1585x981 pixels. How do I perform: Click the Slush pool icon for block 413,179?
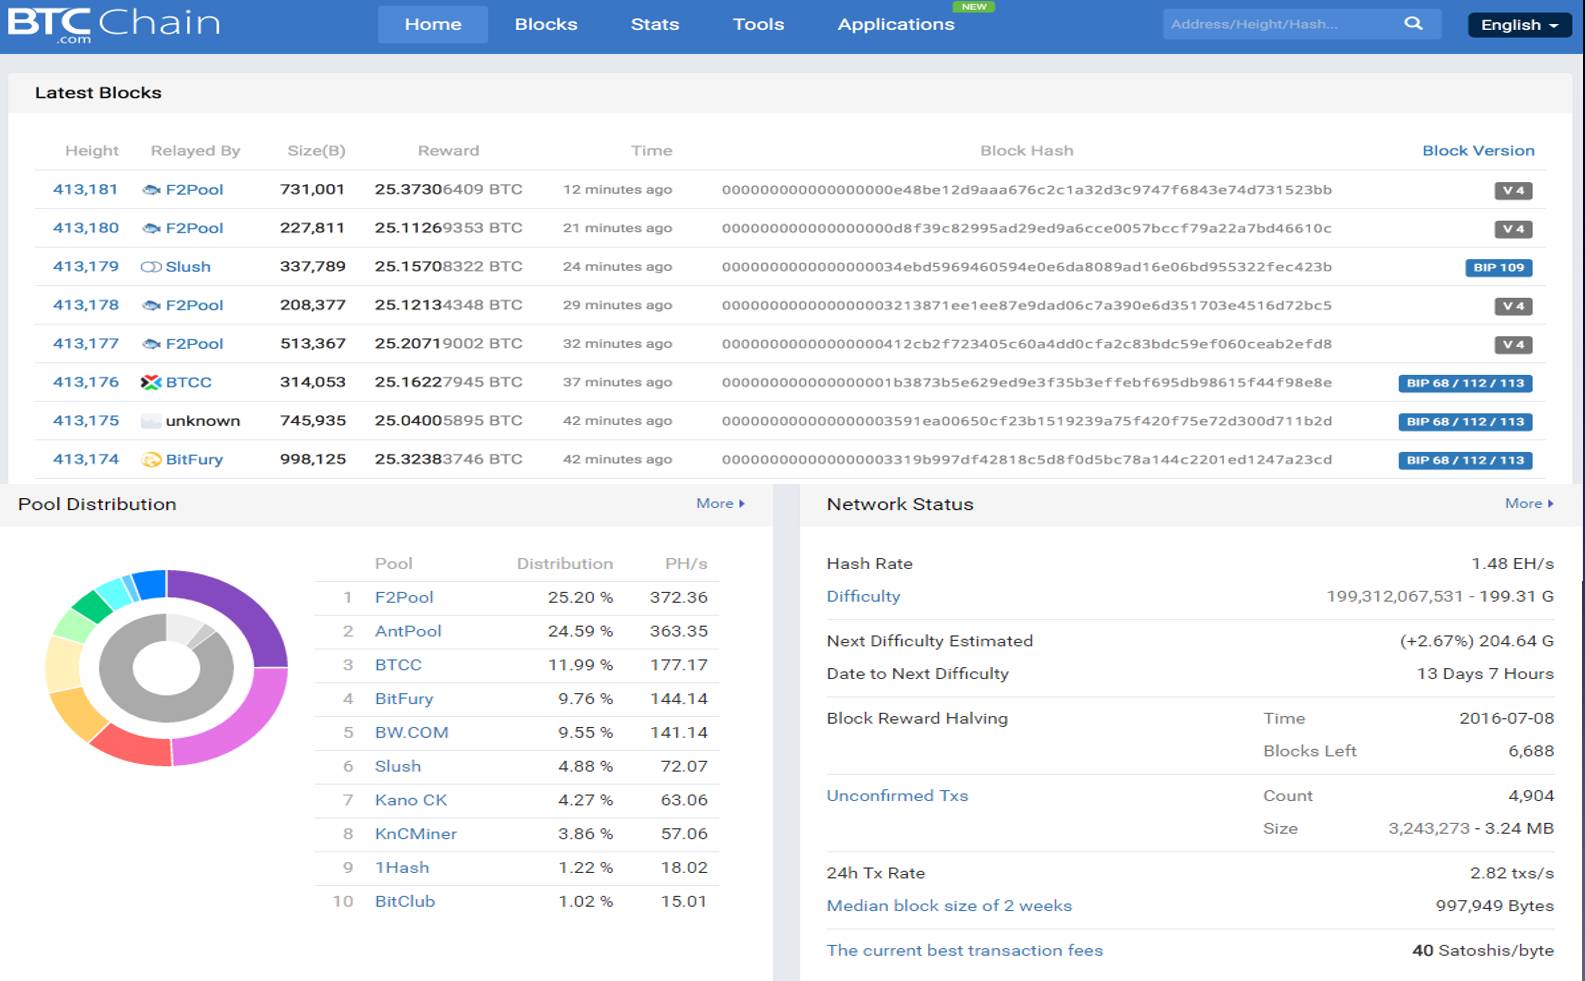[x=151, y=267]
